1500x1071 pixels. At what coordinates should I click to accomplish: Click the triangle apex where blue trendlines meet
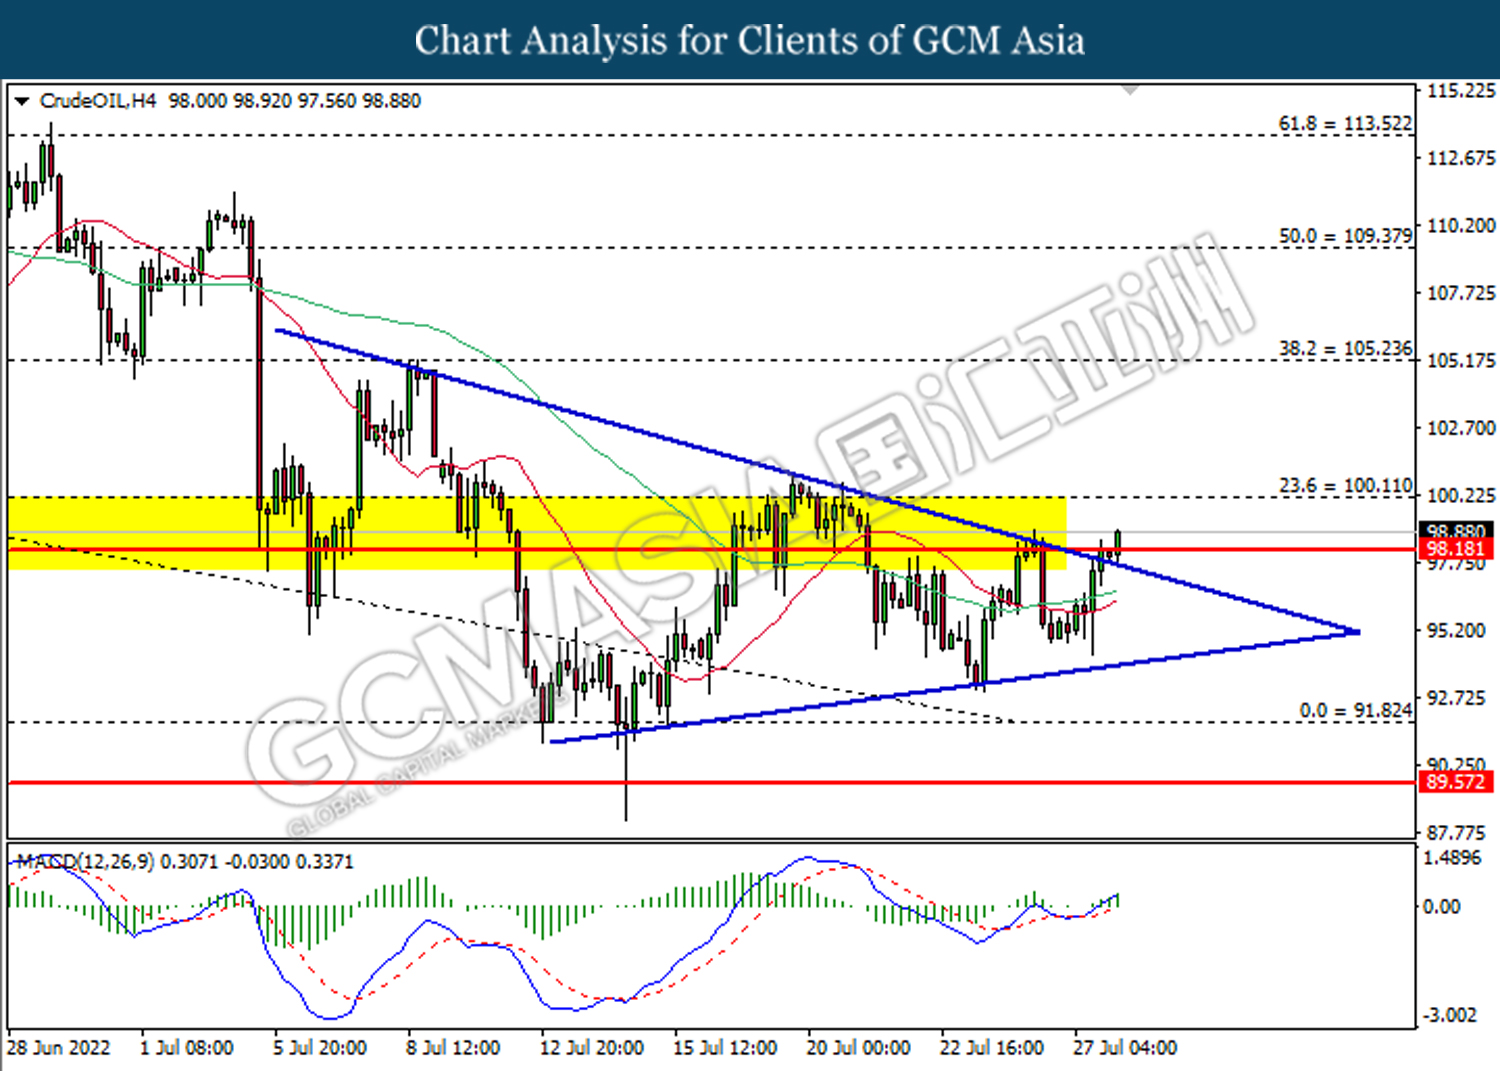click(1357, 632)
